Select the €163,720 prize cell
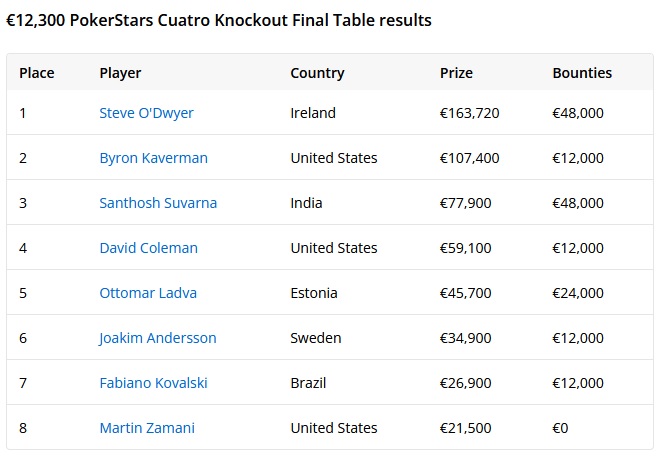This screenshot has height=460, width=662. click(x=469, y=113)
